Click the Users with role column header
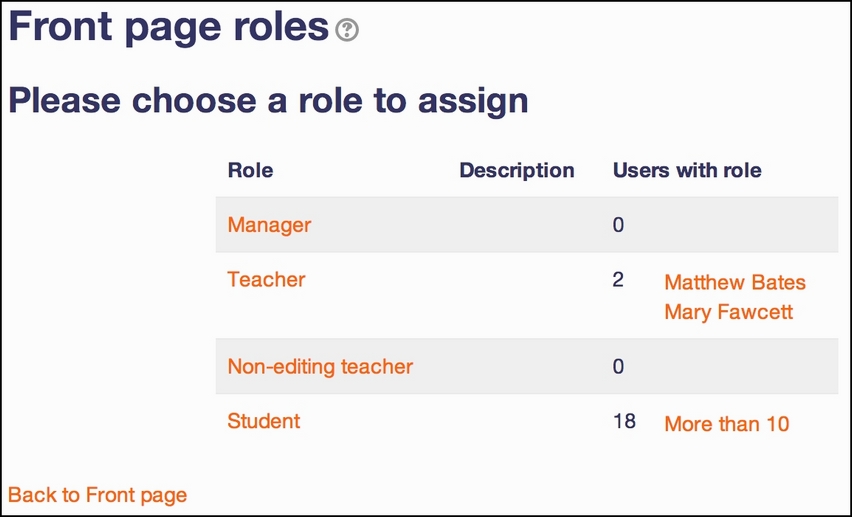 coord(687,171)
